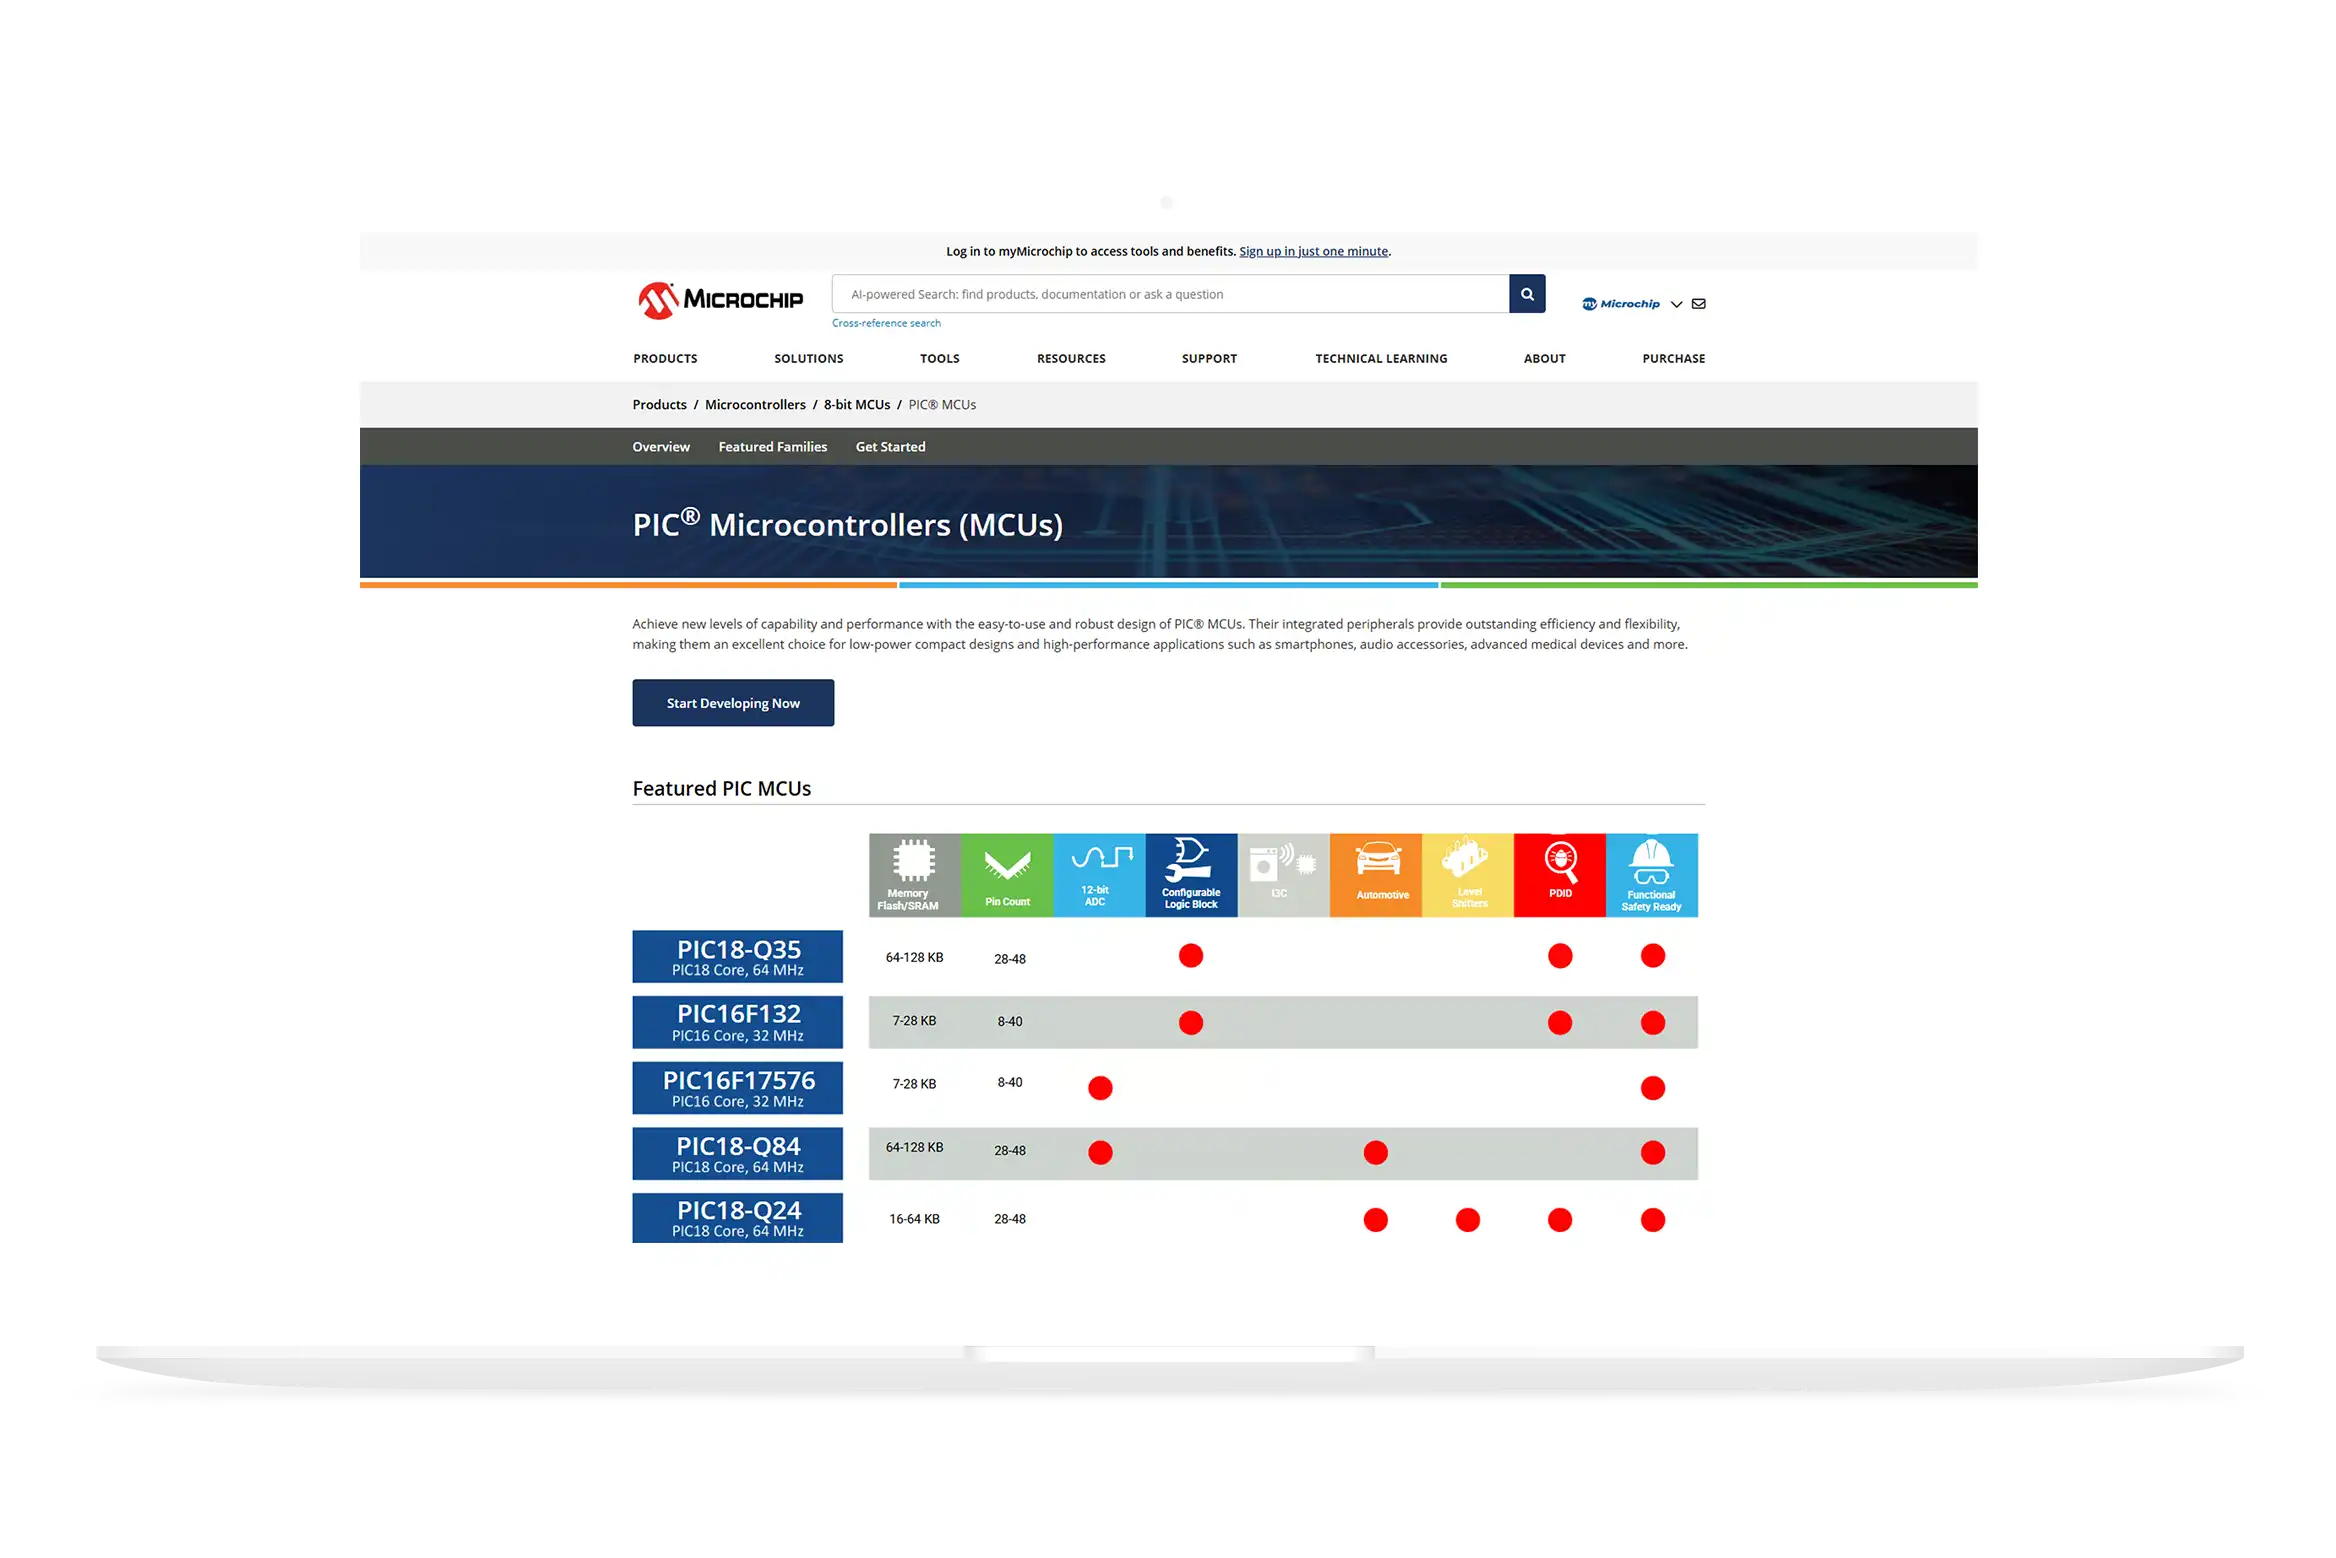Open the PIC18-Q24 product family

[737, 1218]
